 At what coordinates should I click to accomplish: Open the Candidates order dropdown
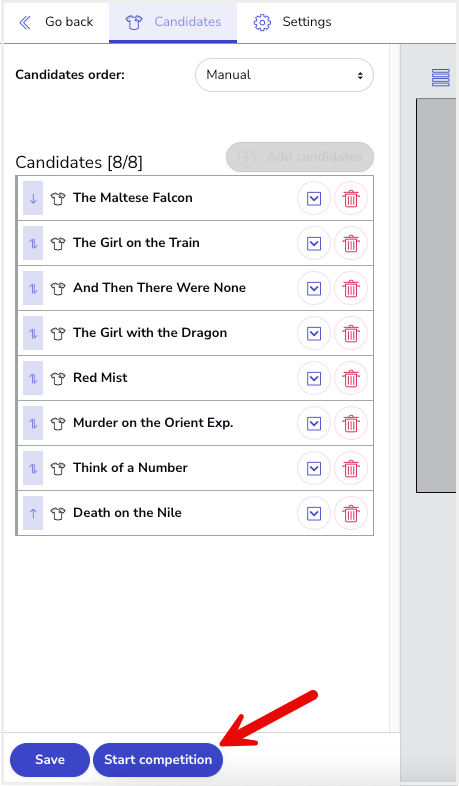coord(284,75)
